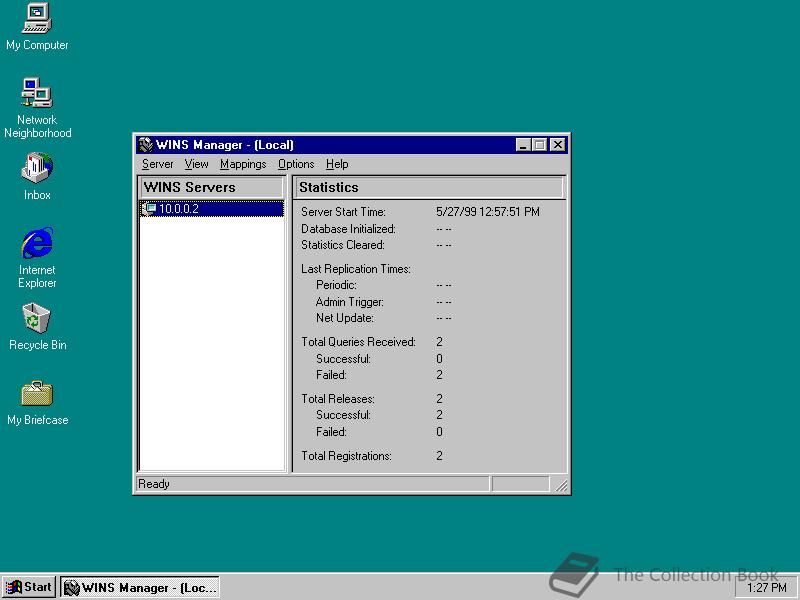Open the View menu
This screenshot has width=800, height=600.
[x=196, y=164]
